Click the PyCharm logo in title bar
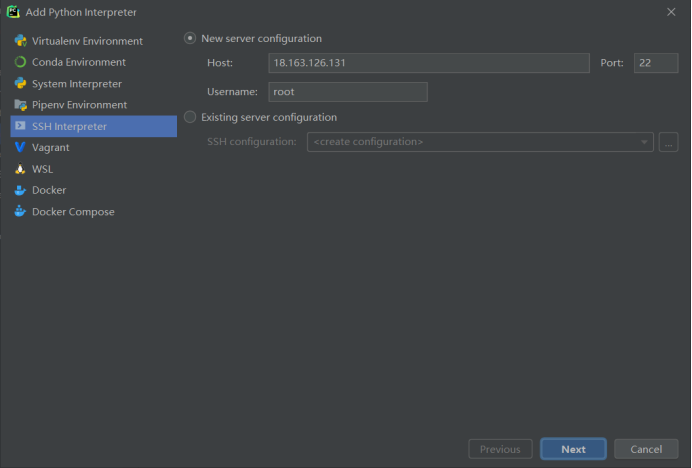The image size is (692, 468). pos(13,12)
